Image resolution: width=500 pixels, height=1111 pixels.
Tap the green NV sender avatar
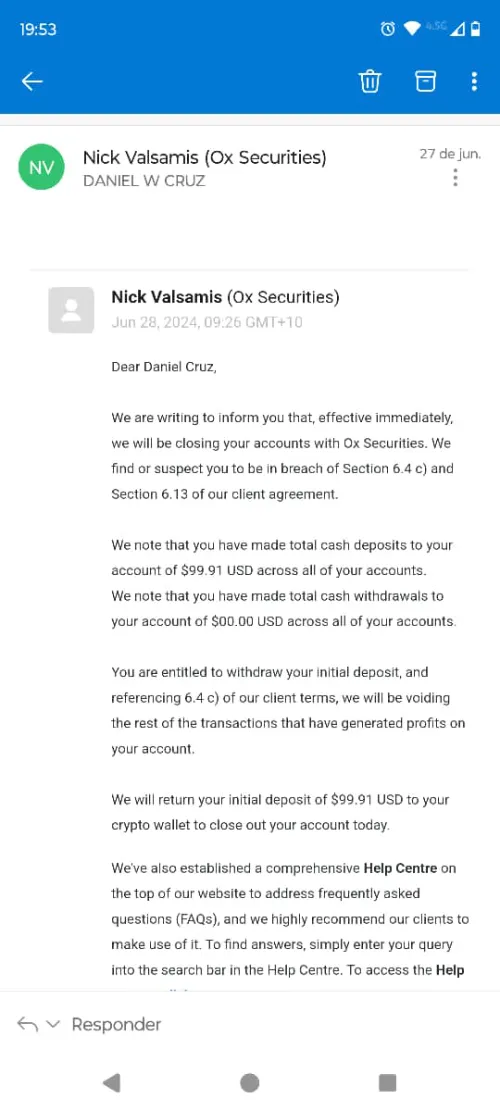(x=41, y=167)
